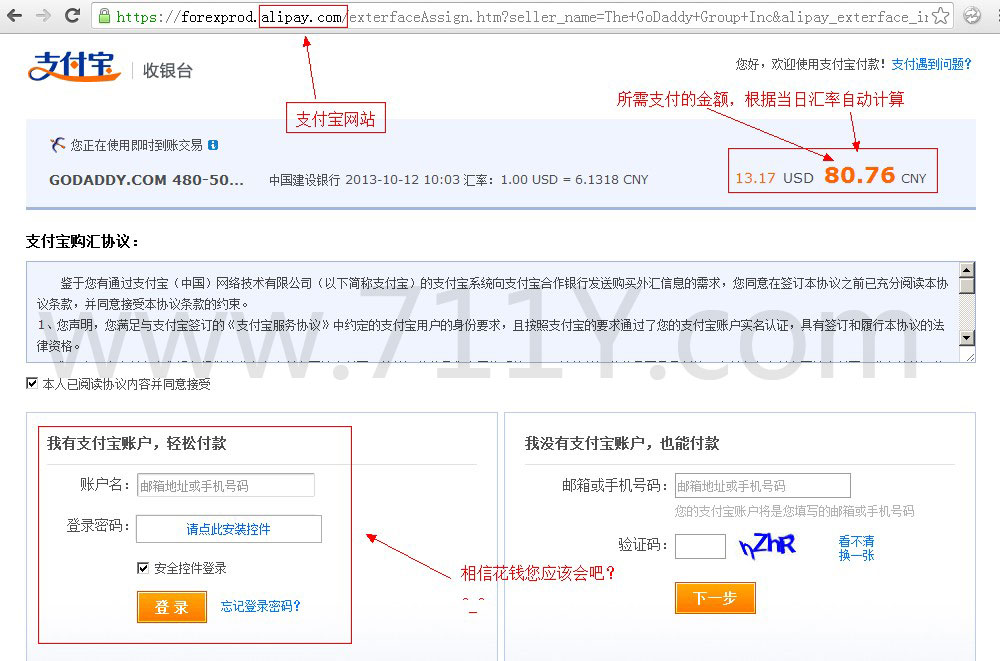Screen dimensions: 1000x661
Task: Click the round extension icon right of the star
Action: [972, 16]
